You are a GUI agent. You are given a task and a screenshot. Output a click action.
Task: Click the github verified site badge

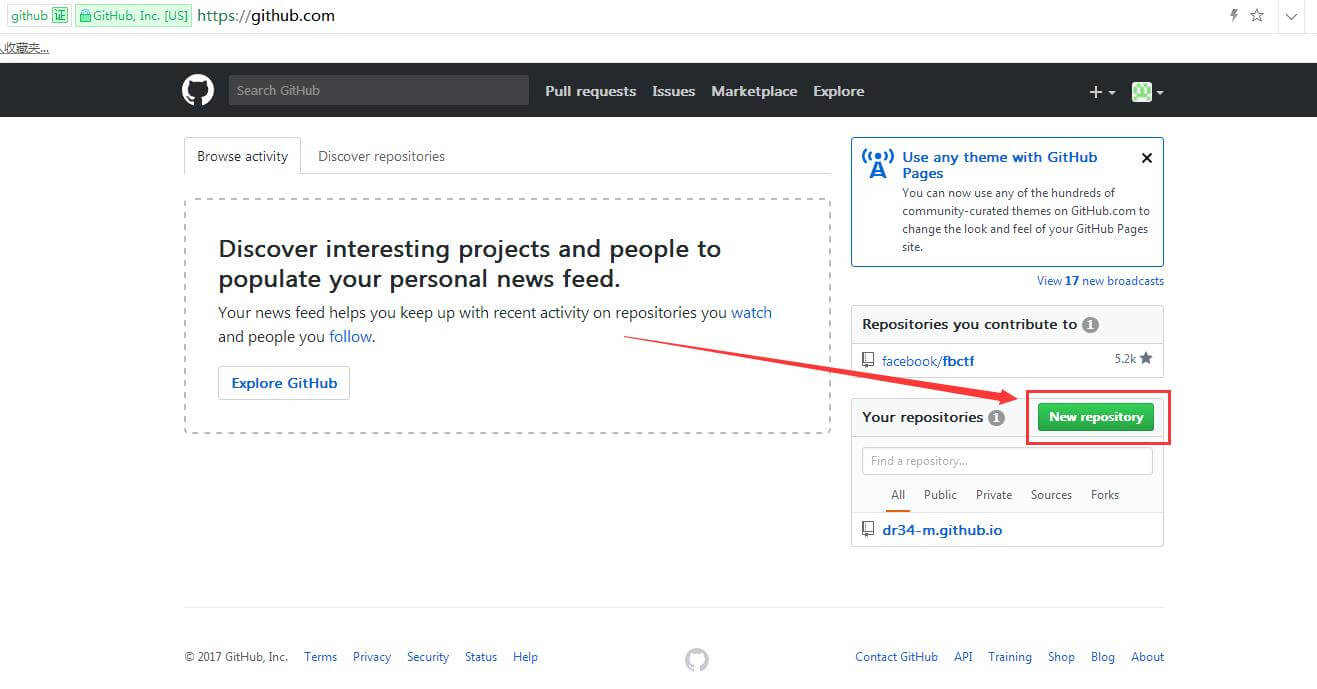pos(39,16)
